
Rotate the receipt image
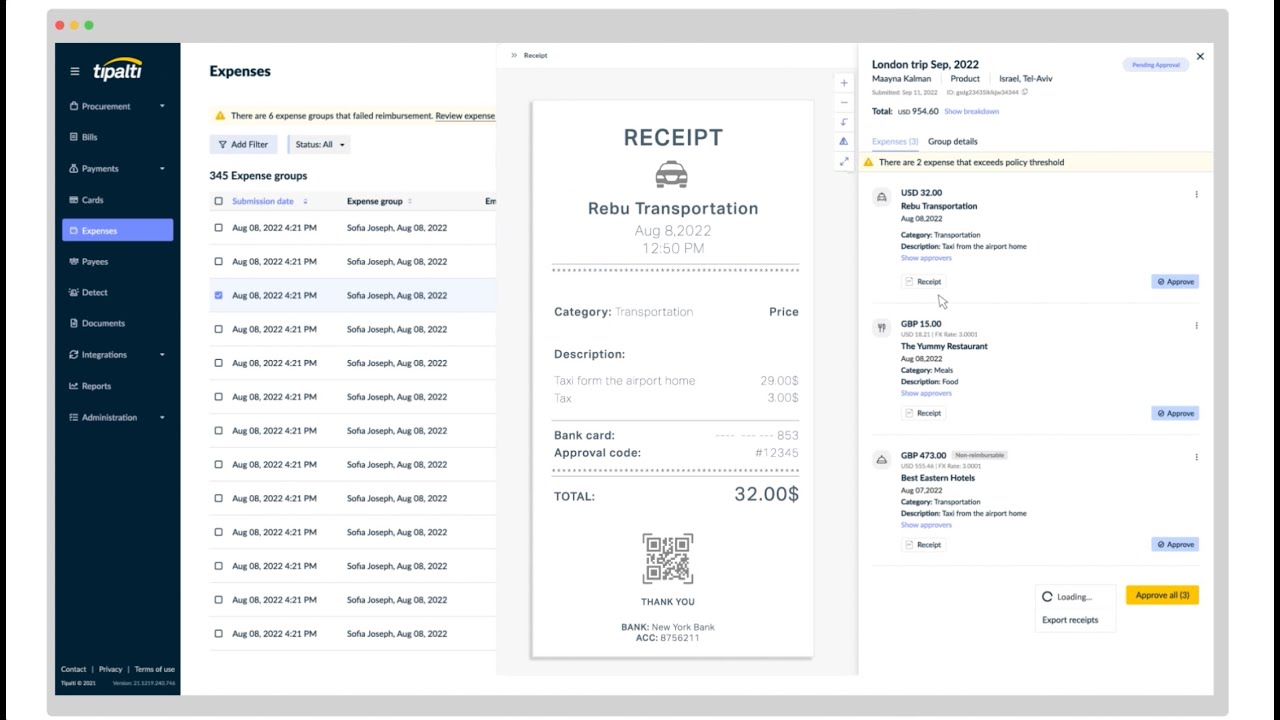coord(844,122)
